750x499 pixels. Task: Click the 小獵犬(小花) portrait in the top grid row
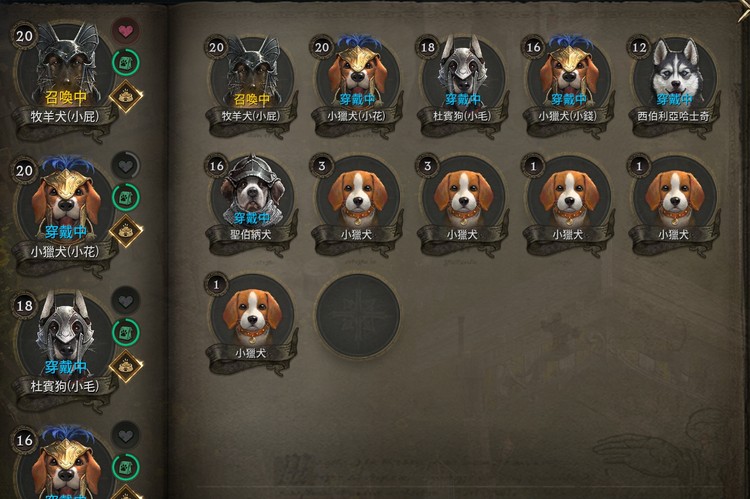coord(357,84)
